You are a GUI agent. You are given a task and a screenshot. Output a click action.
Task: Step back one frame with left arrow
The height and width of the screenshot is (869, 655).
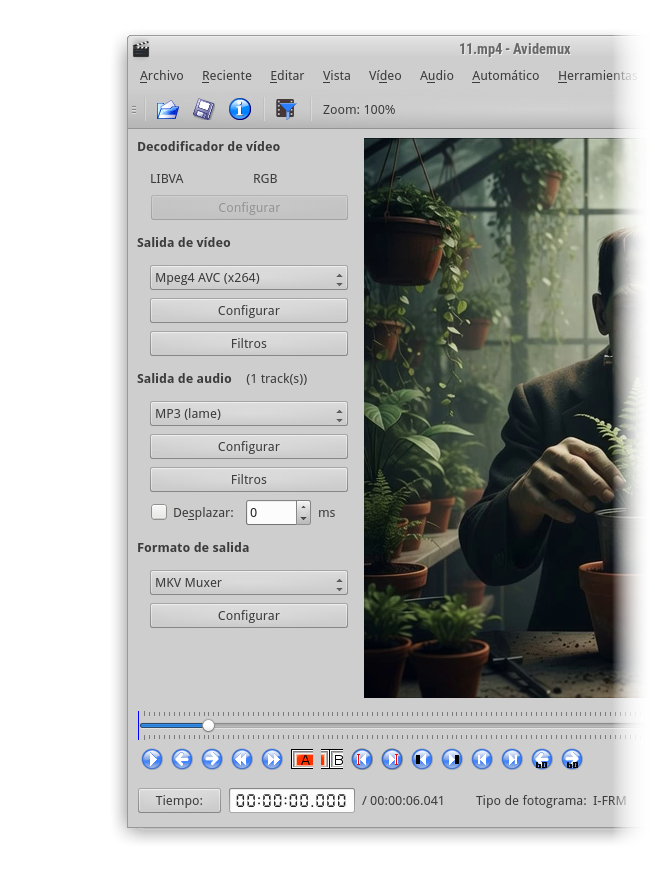[182, 759]
